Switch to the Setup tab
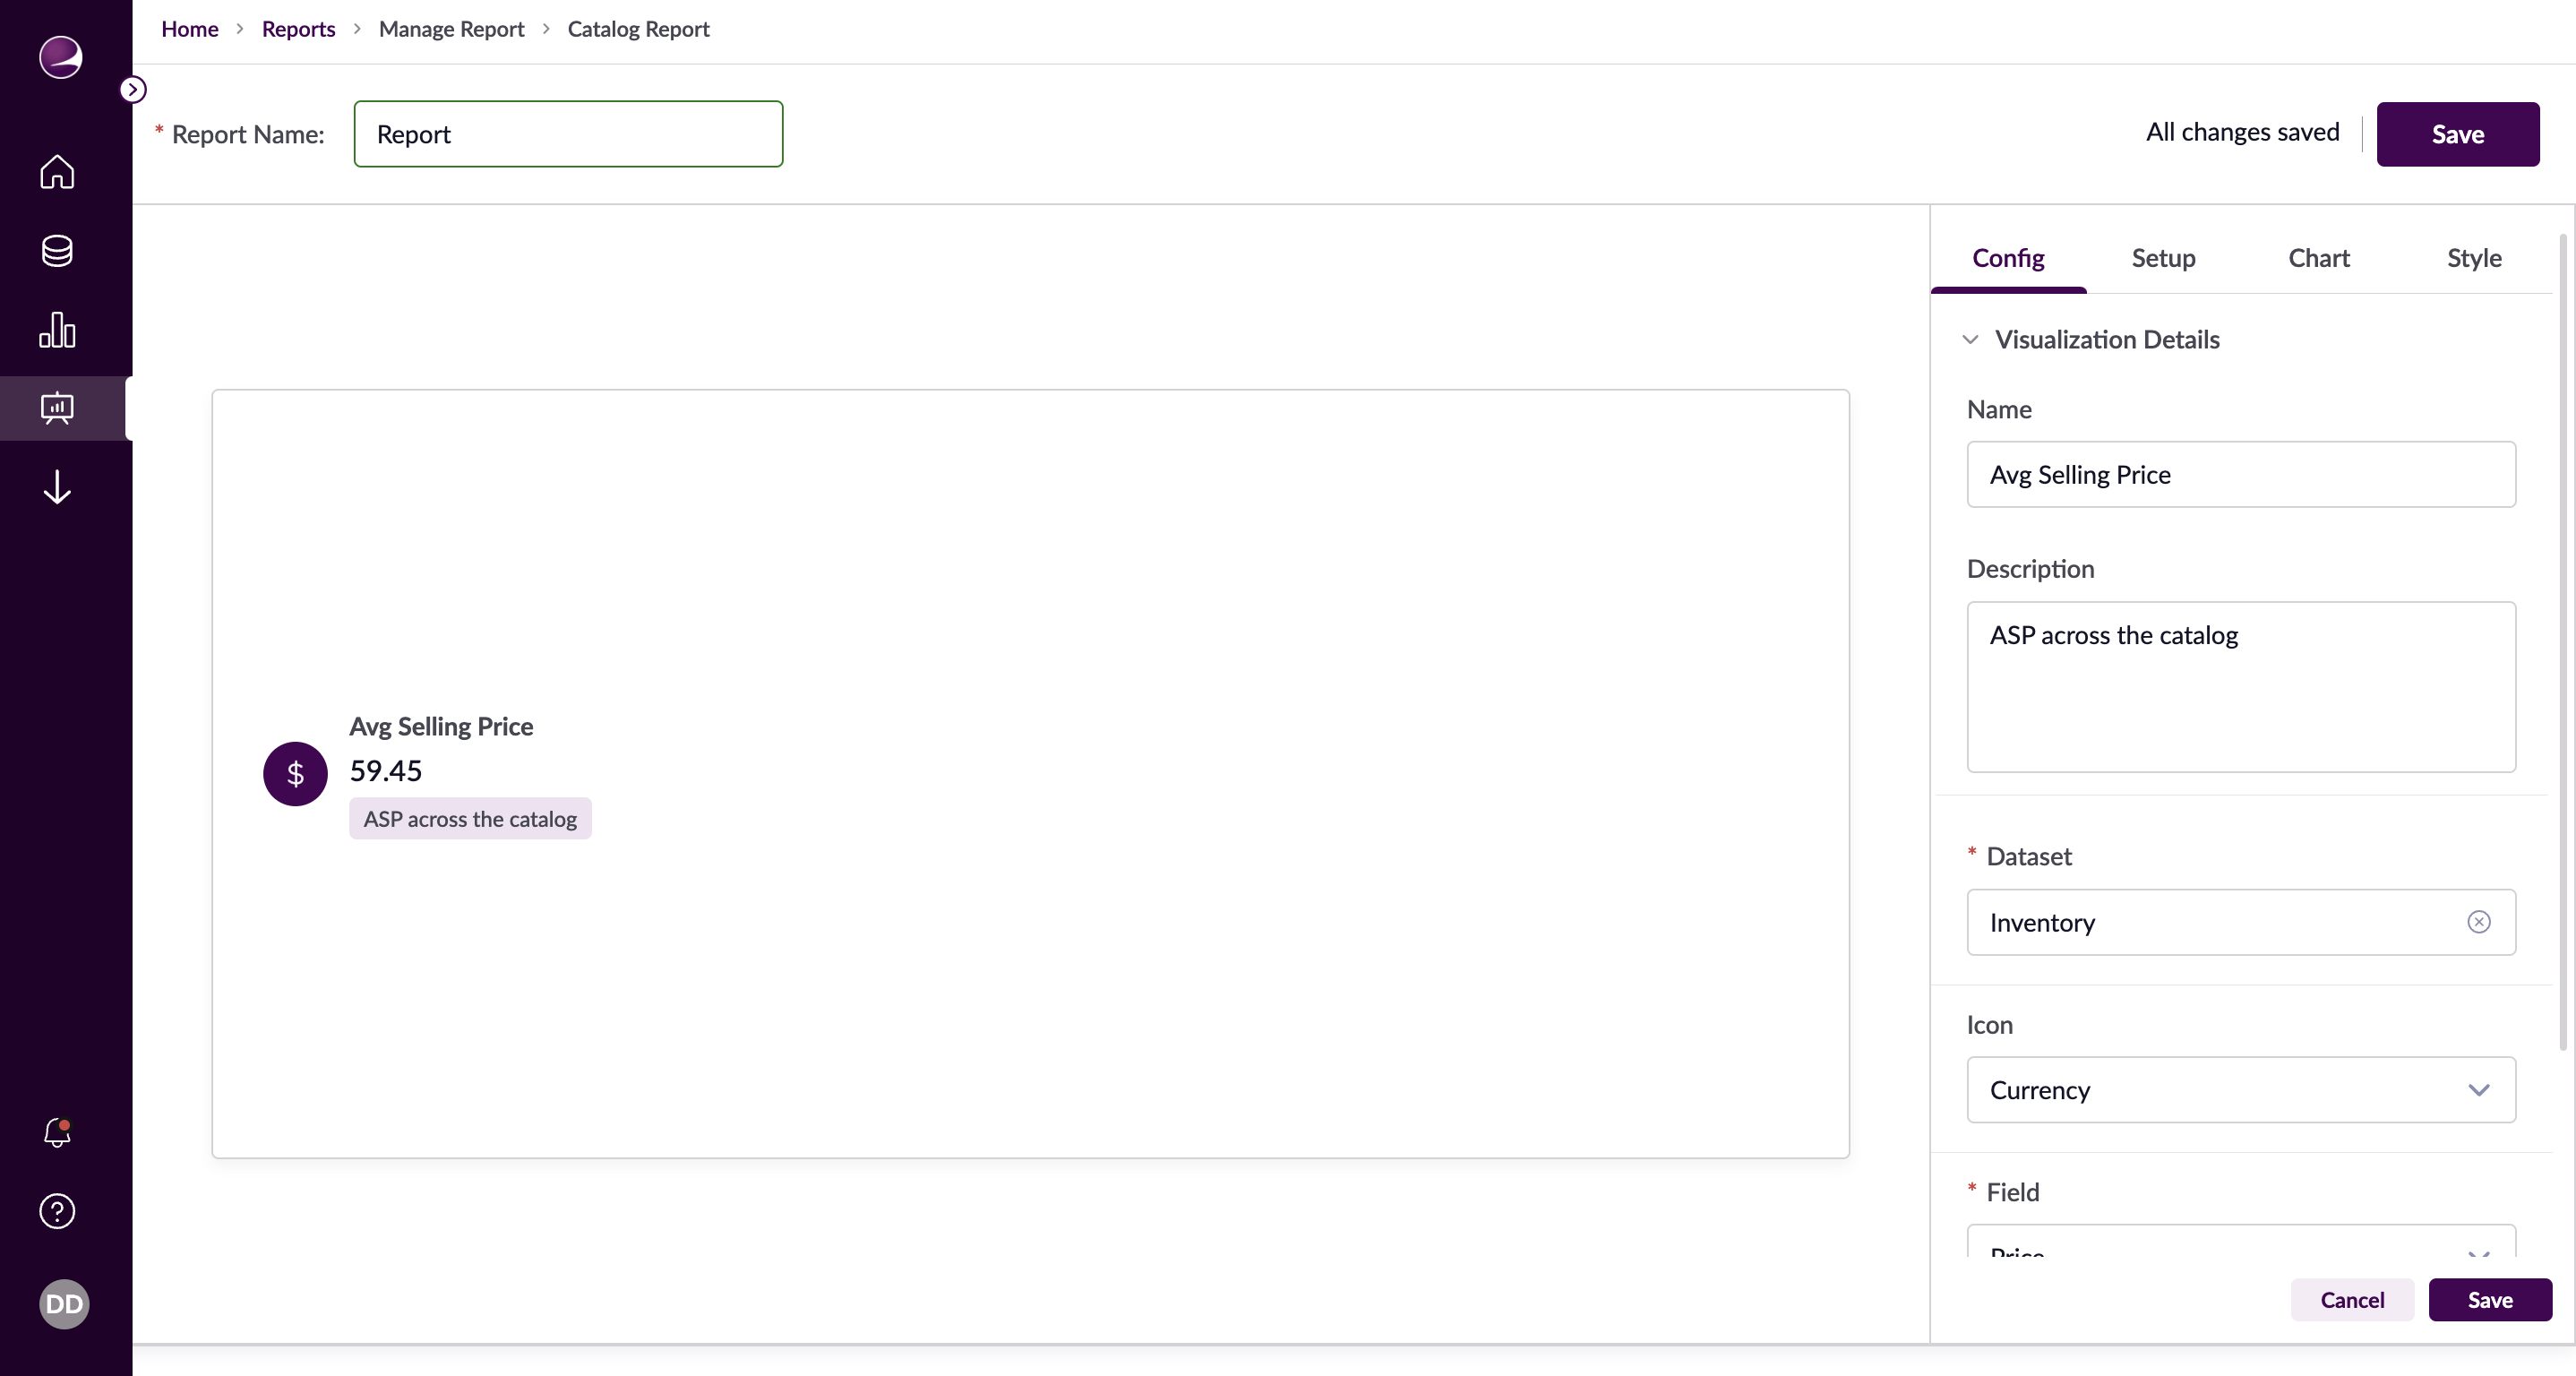Screen dimensions: 2576x1376 2163,258
